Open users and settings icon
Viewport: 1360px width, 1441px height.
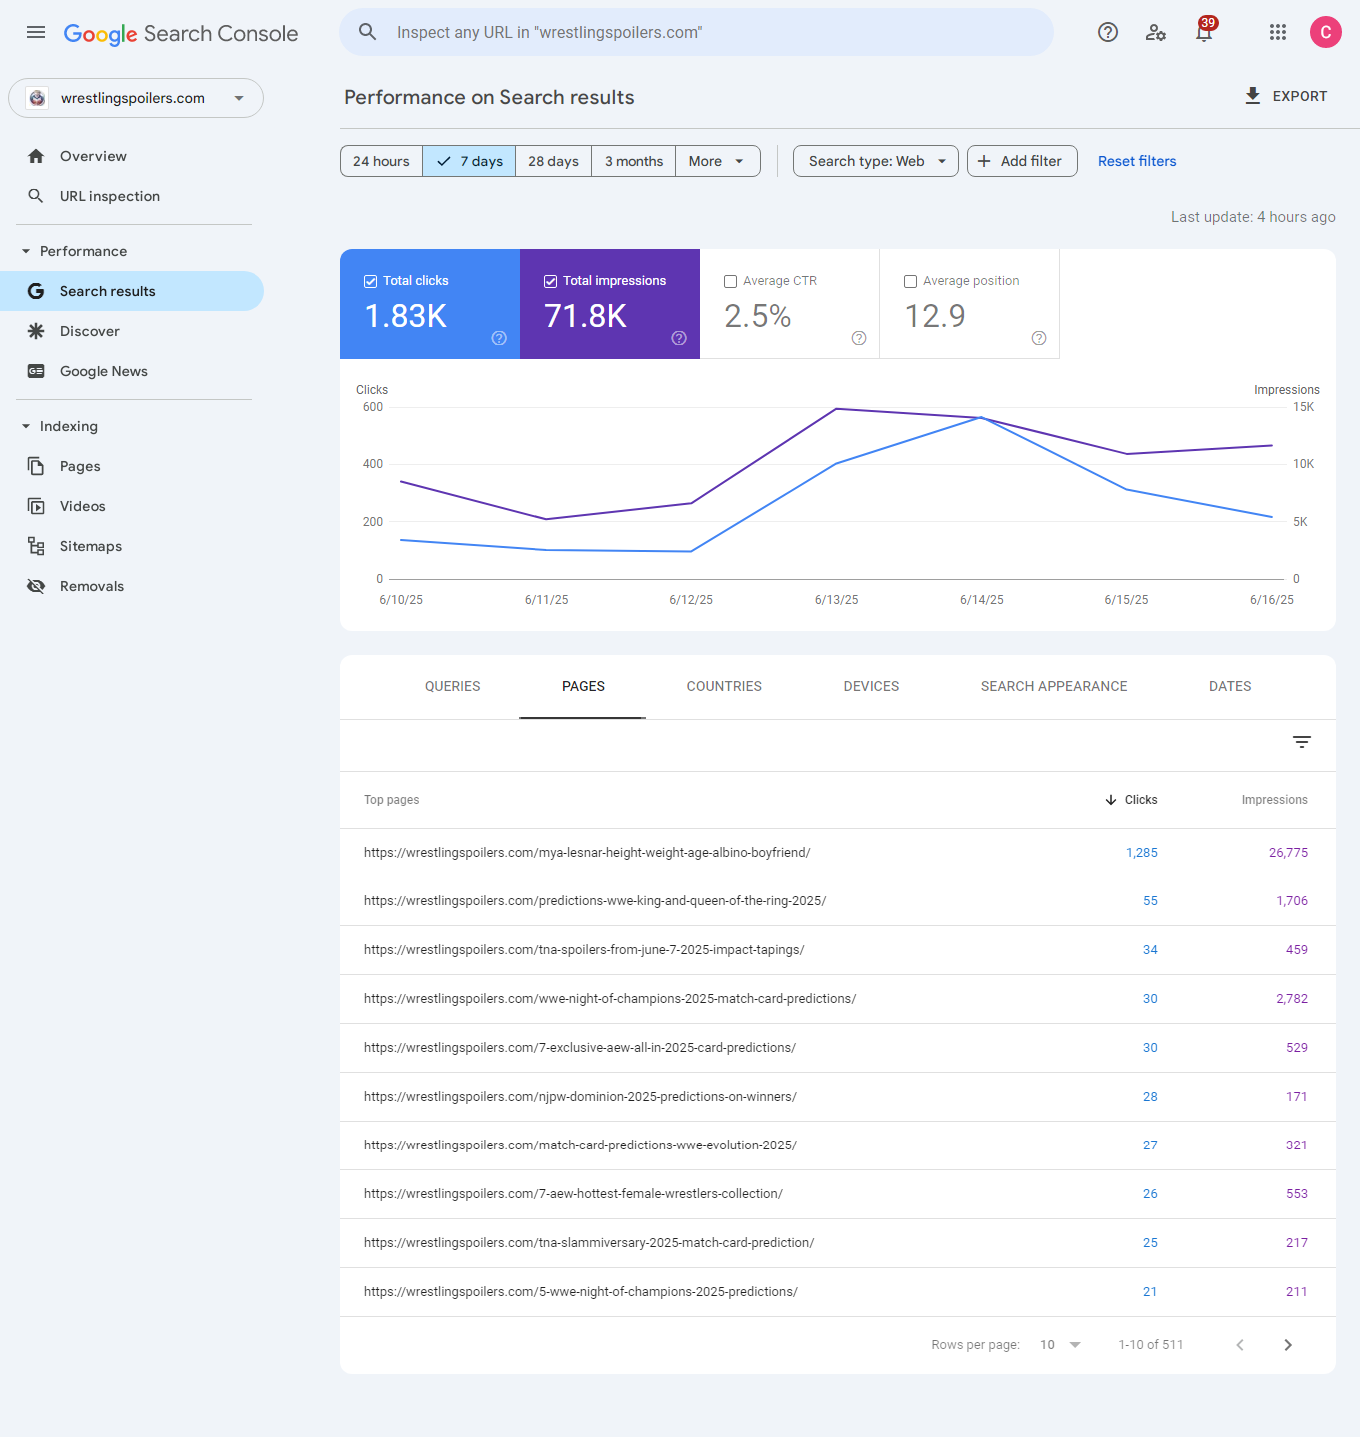[x=1156, y=32]
